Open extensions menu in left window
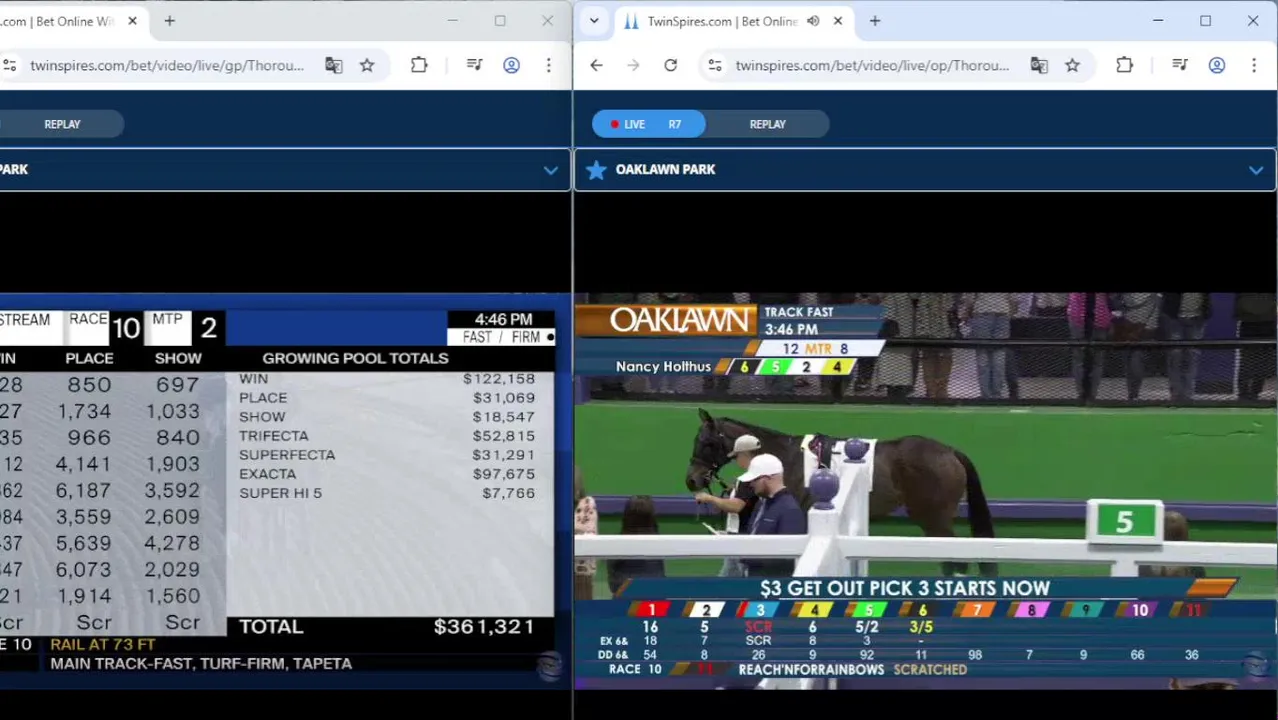Viewport: 1278px width, 720px height. [419, 65]
